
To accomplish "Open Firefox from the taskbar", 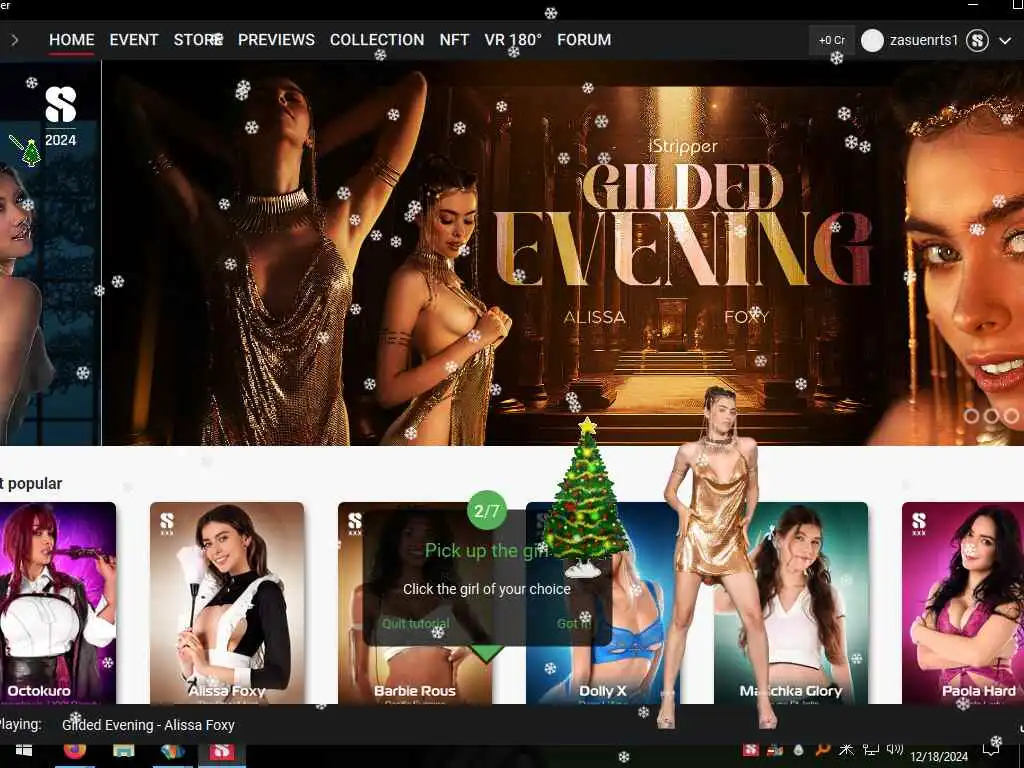I will pyautogui.click(x=74, y=750).
